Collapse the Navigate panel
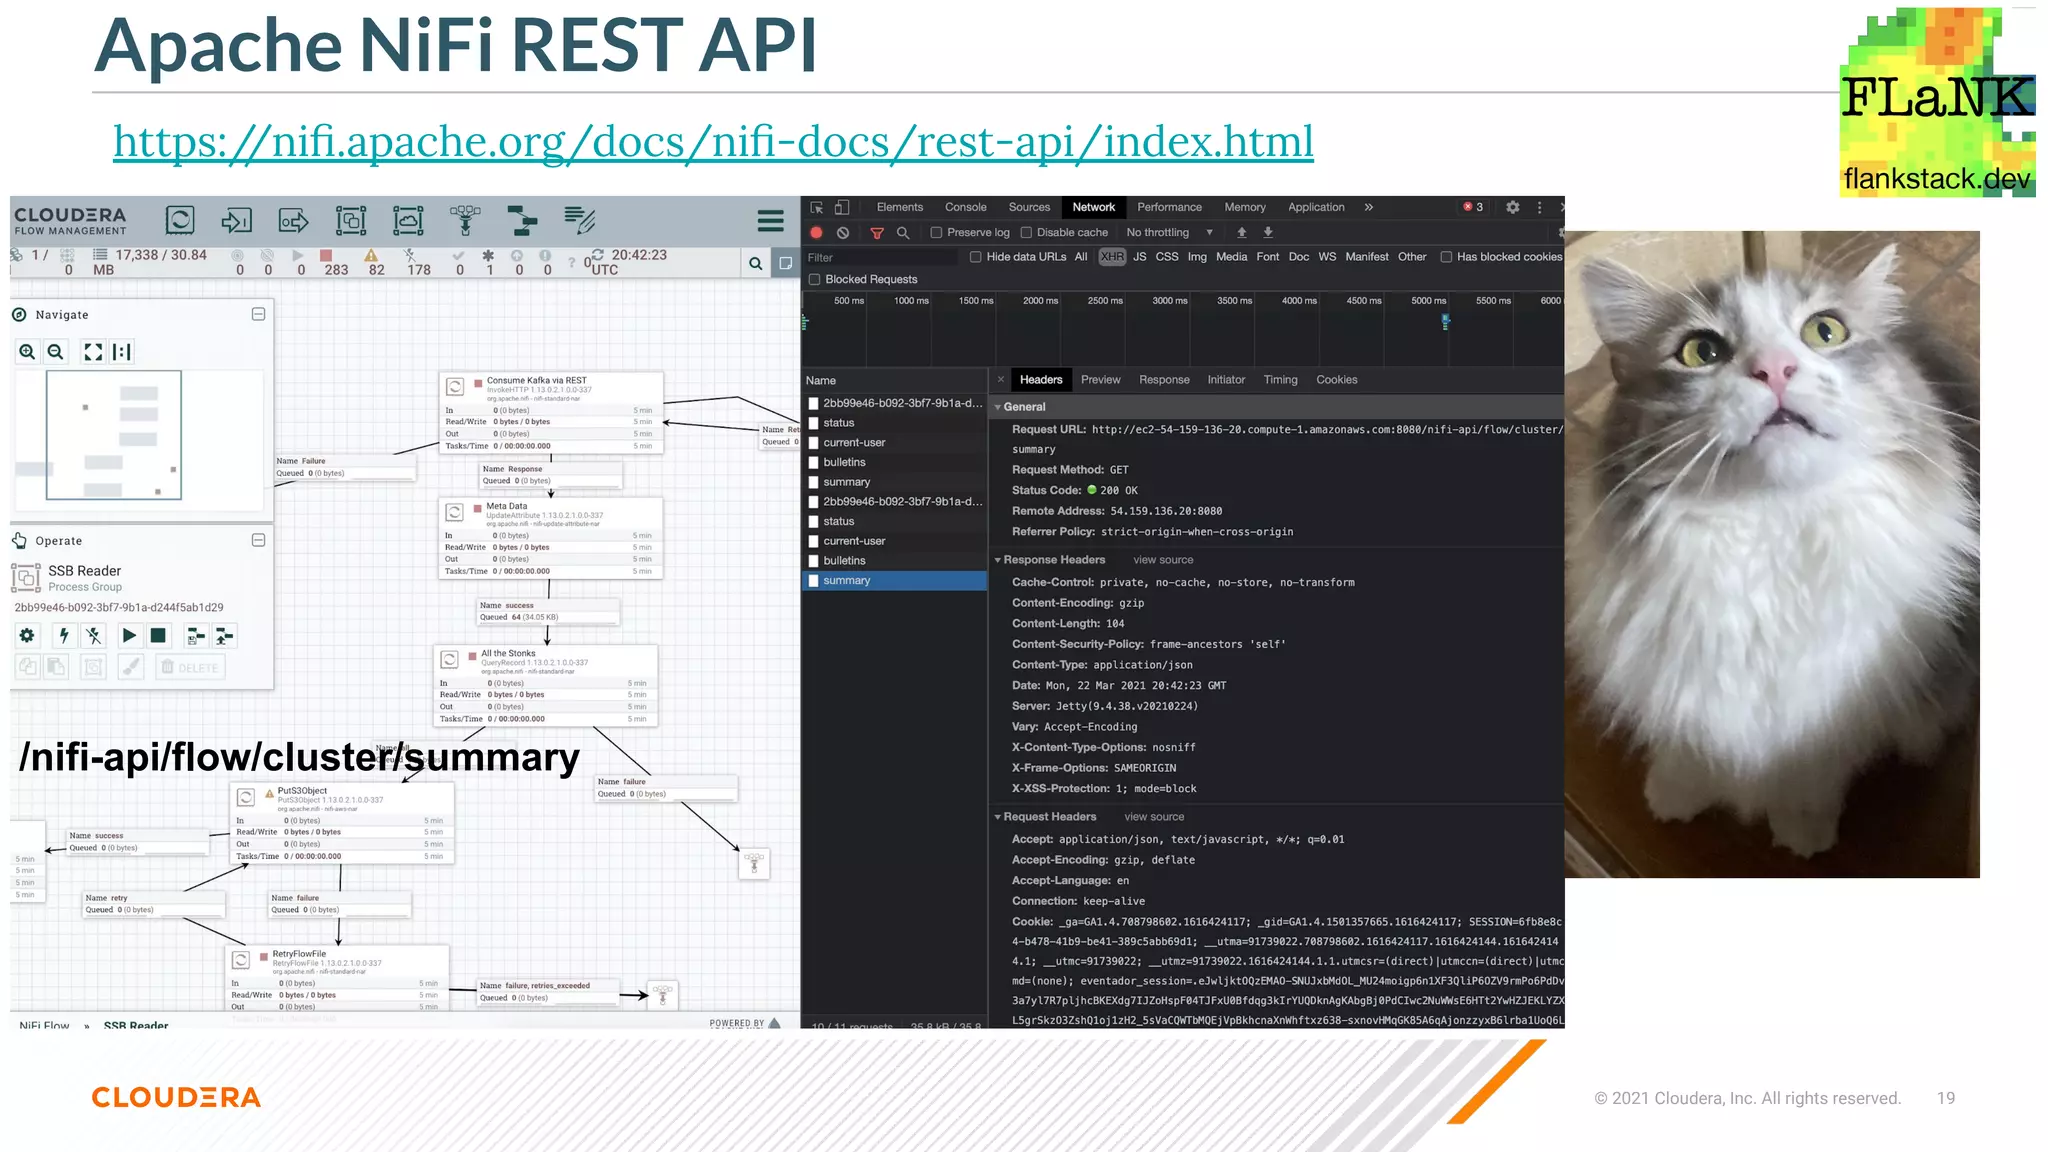This screenshot has height=1152, width=2048. click(x=258, y=314)
